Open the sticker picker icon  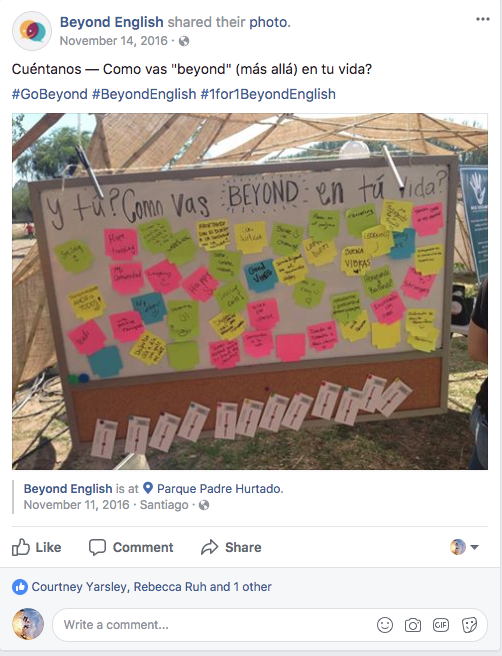469,625
